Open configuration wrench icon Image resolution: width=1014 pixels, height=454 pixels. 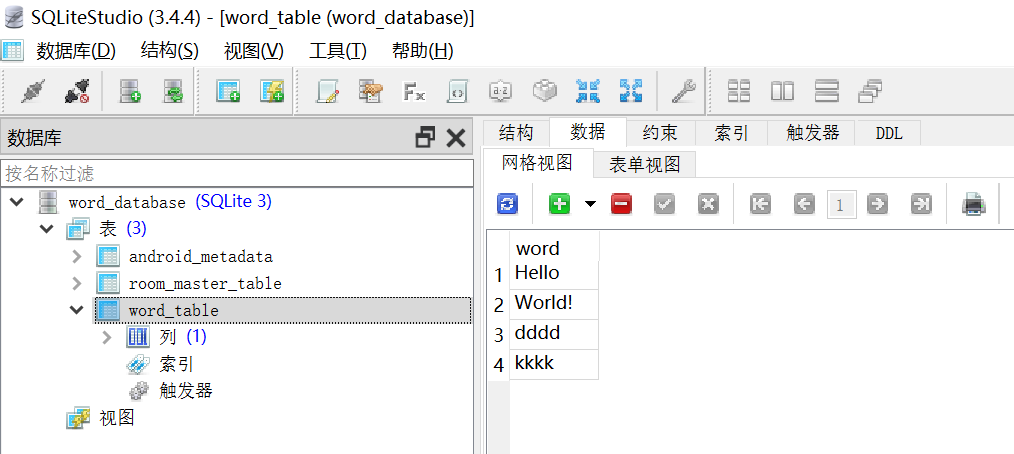point(683,92)
